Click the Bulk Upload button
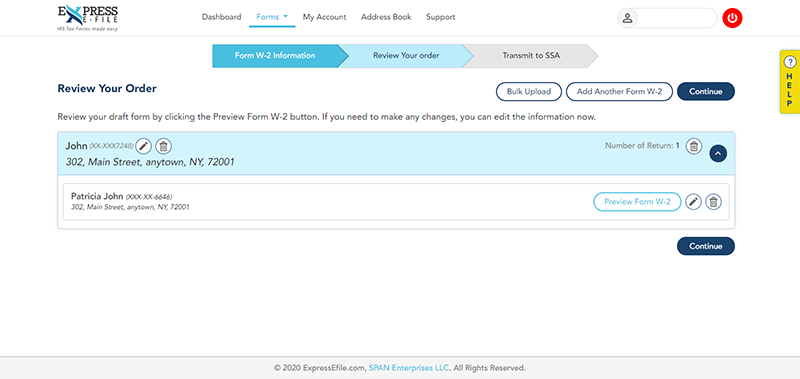Viewport: 800px width, 379px height. pyautogui.click(x=529, y=92)
